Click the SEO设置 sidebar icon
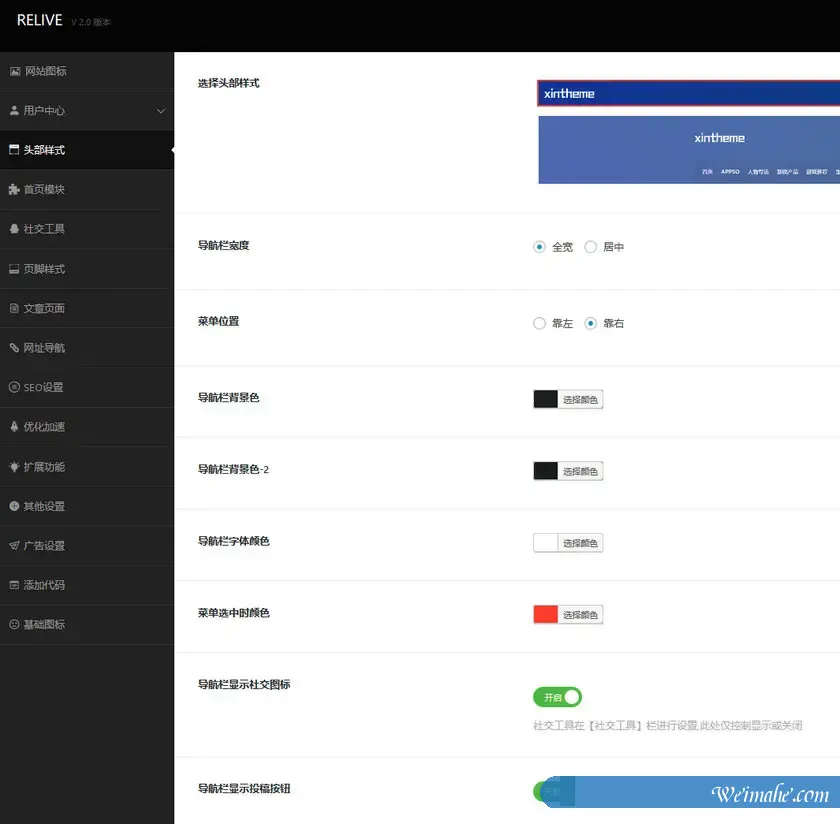Screen dimensions: 840x824 coord(15,387)
